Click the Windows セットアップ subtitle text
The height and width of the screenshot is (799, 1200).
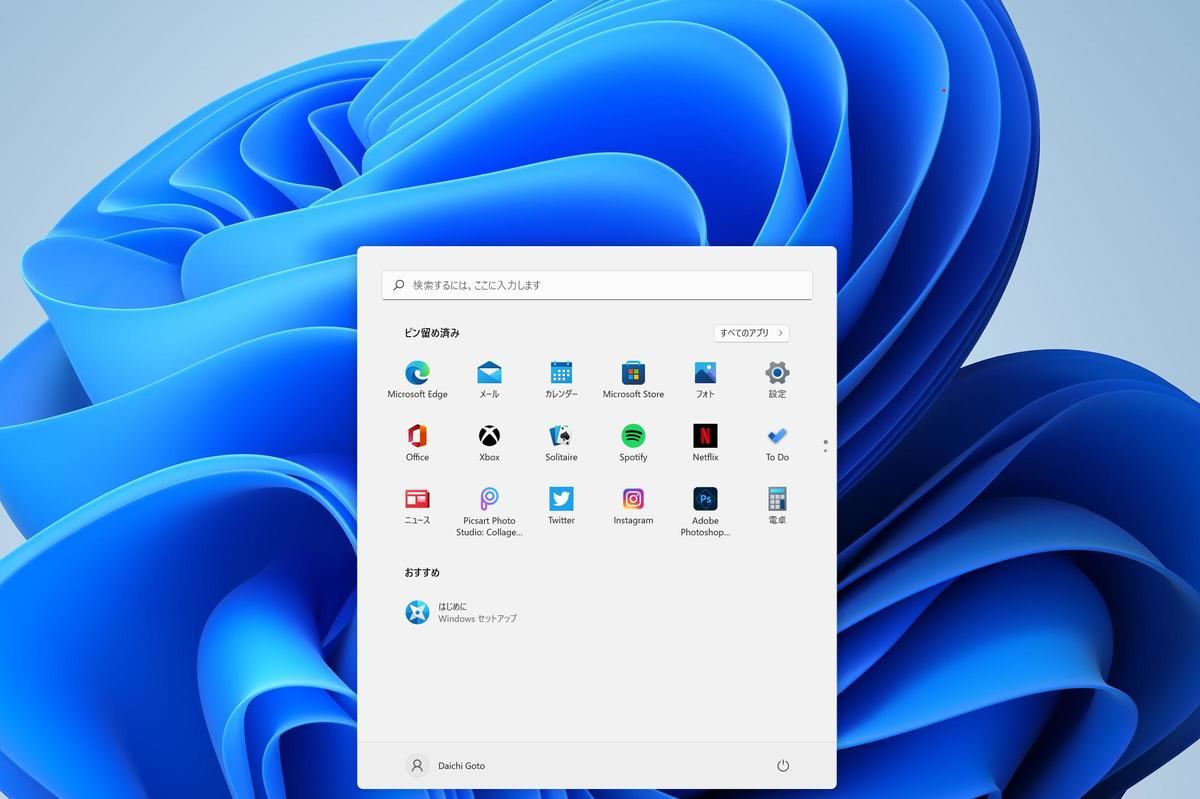pos(477,619)
